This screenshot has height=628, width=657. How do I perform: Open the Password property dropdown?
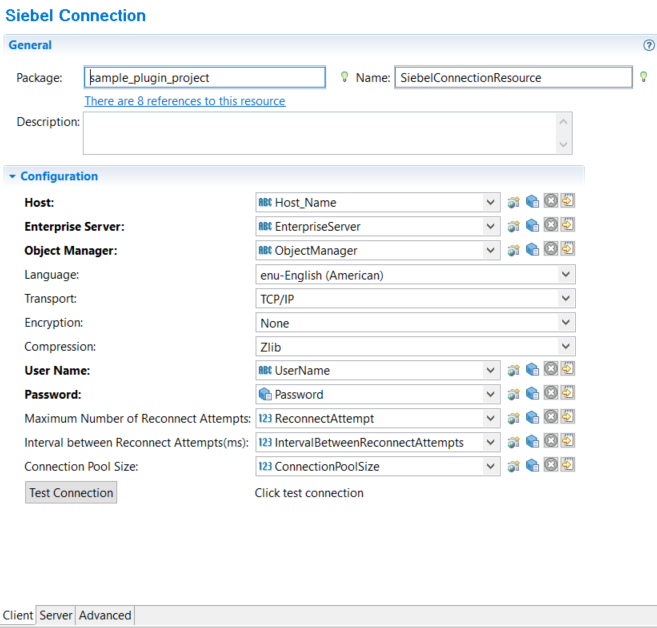pos(491,394)
